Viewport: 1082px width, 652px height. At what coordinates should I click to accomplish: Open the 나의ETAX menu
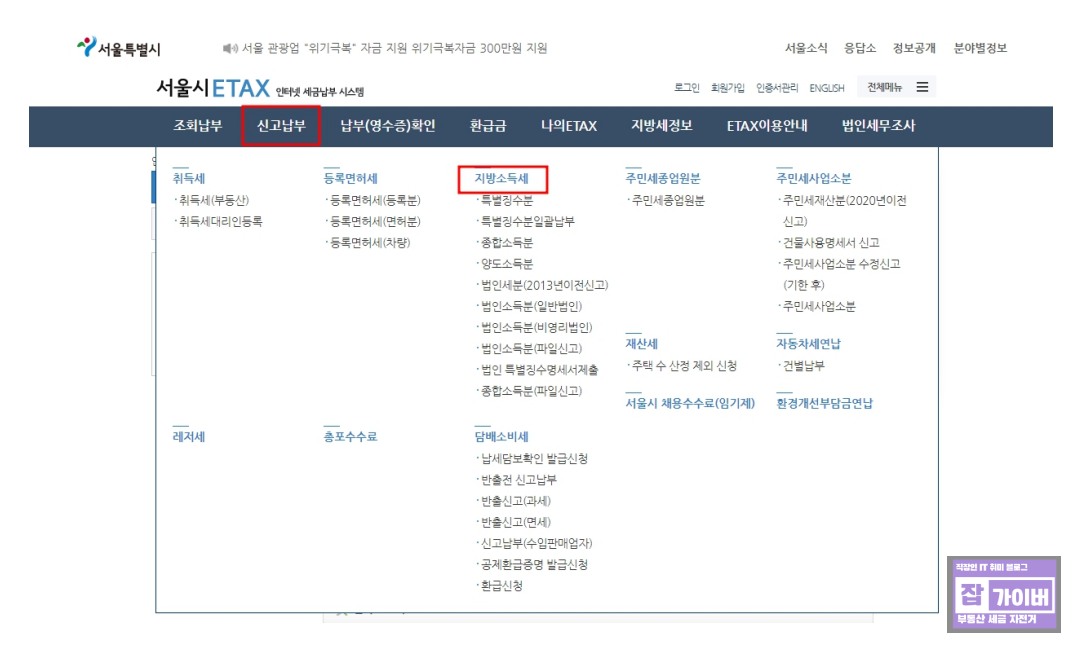tap(569, 126)
